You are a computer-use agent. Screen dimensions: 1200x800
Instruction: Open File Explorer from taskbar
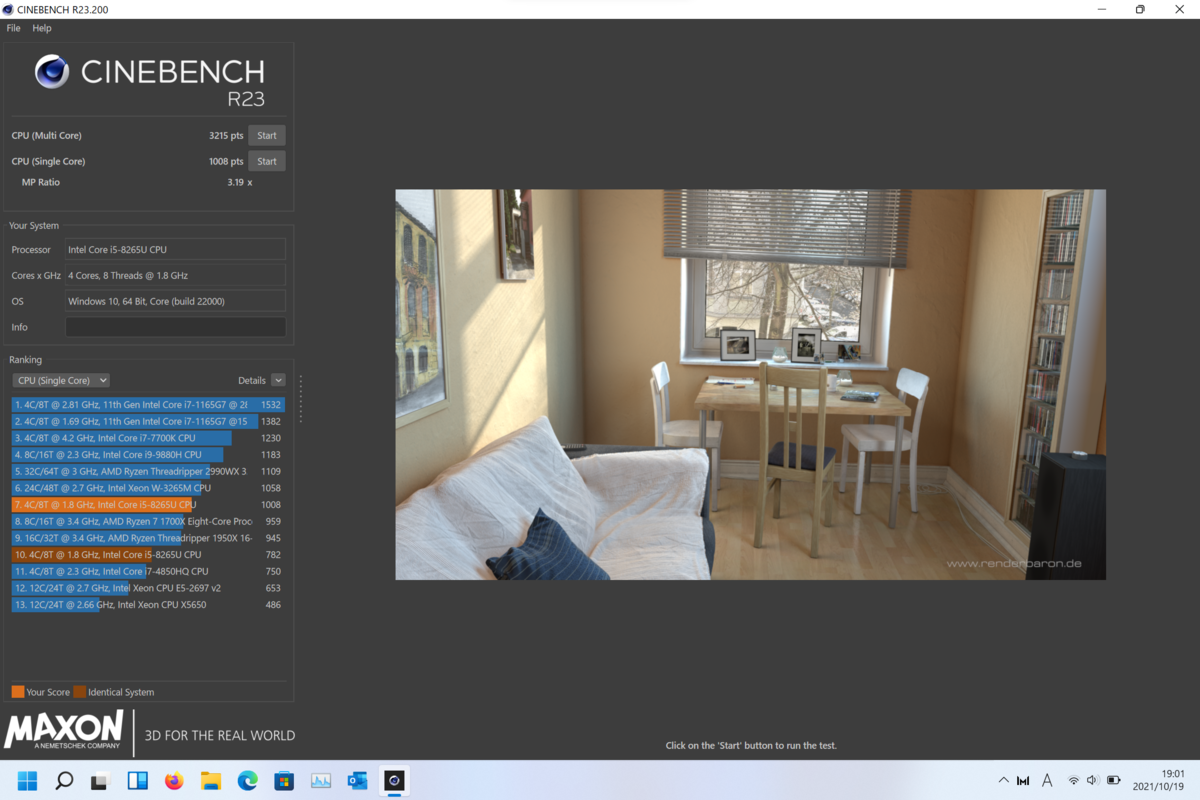(x=211, y=780)
